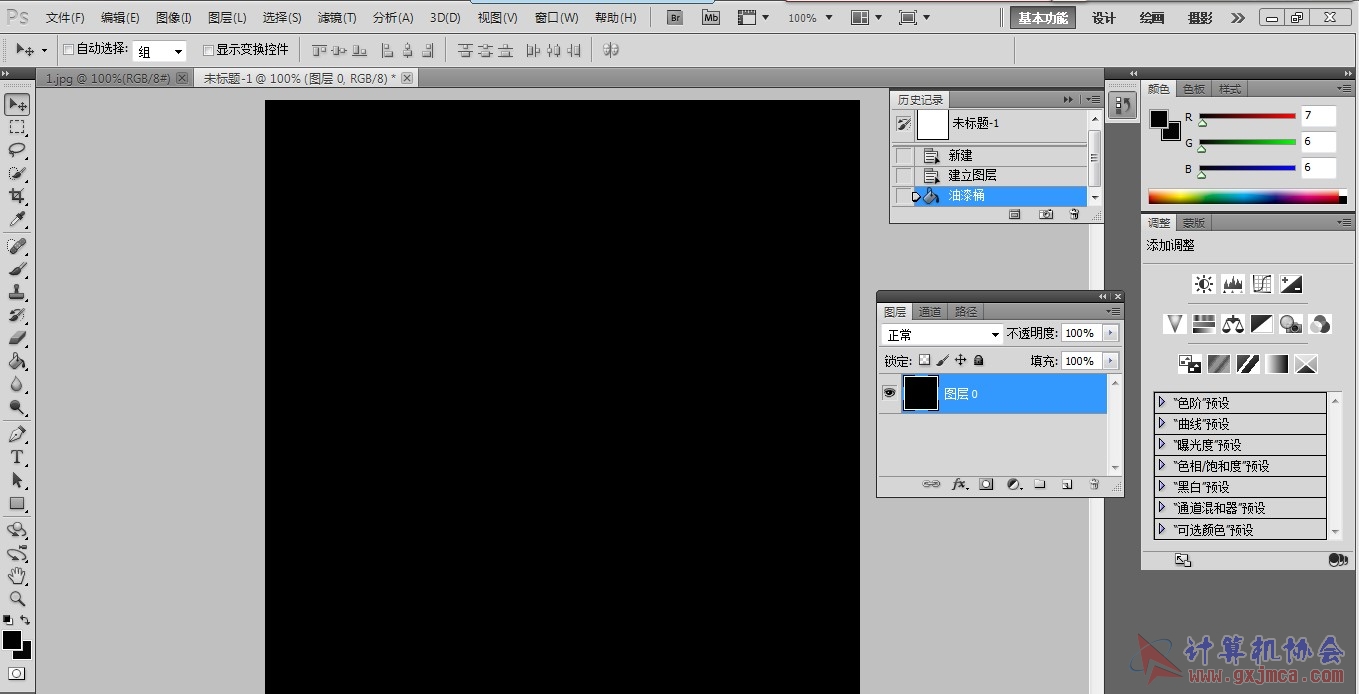Screen dimensions: 1359x694
Task: Select the Pen tool
Action: click(17, 434)
